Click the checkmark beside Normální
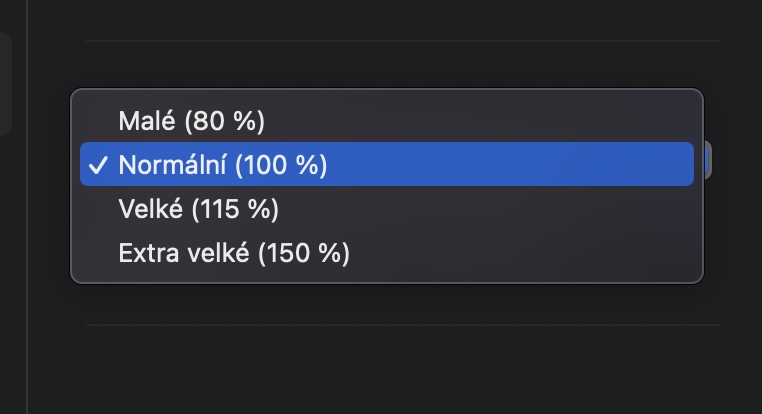This screenshot has width=762, height=414. (98, 165)
